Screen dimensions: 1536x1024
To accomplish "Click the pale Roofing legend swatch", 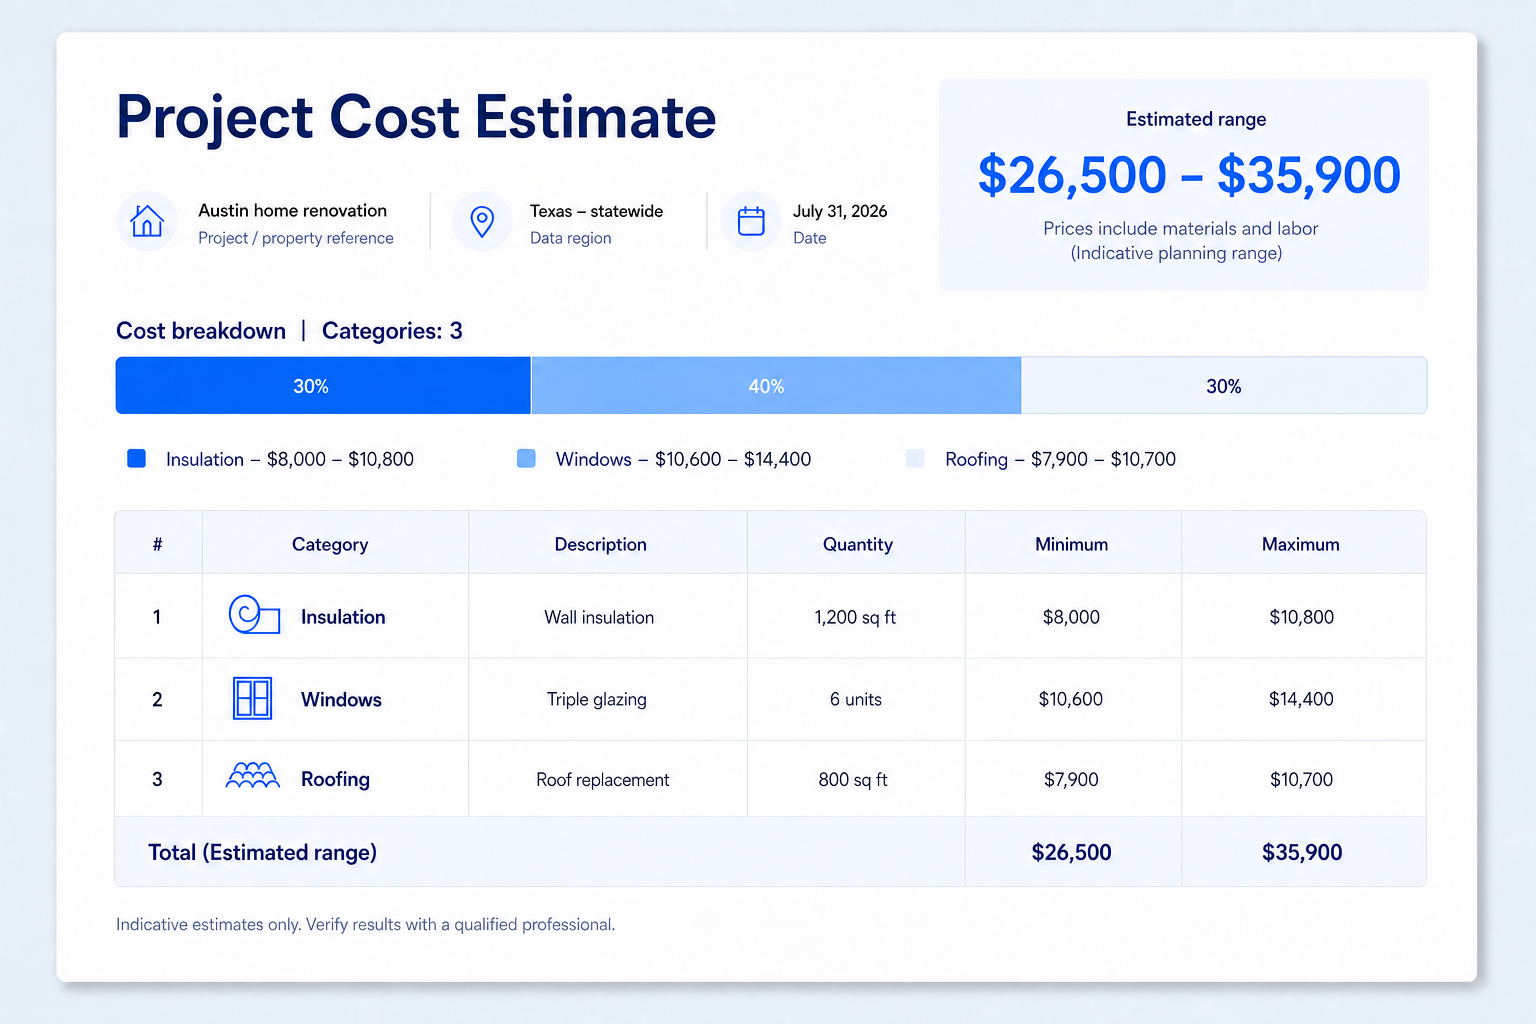I will 915,458.
